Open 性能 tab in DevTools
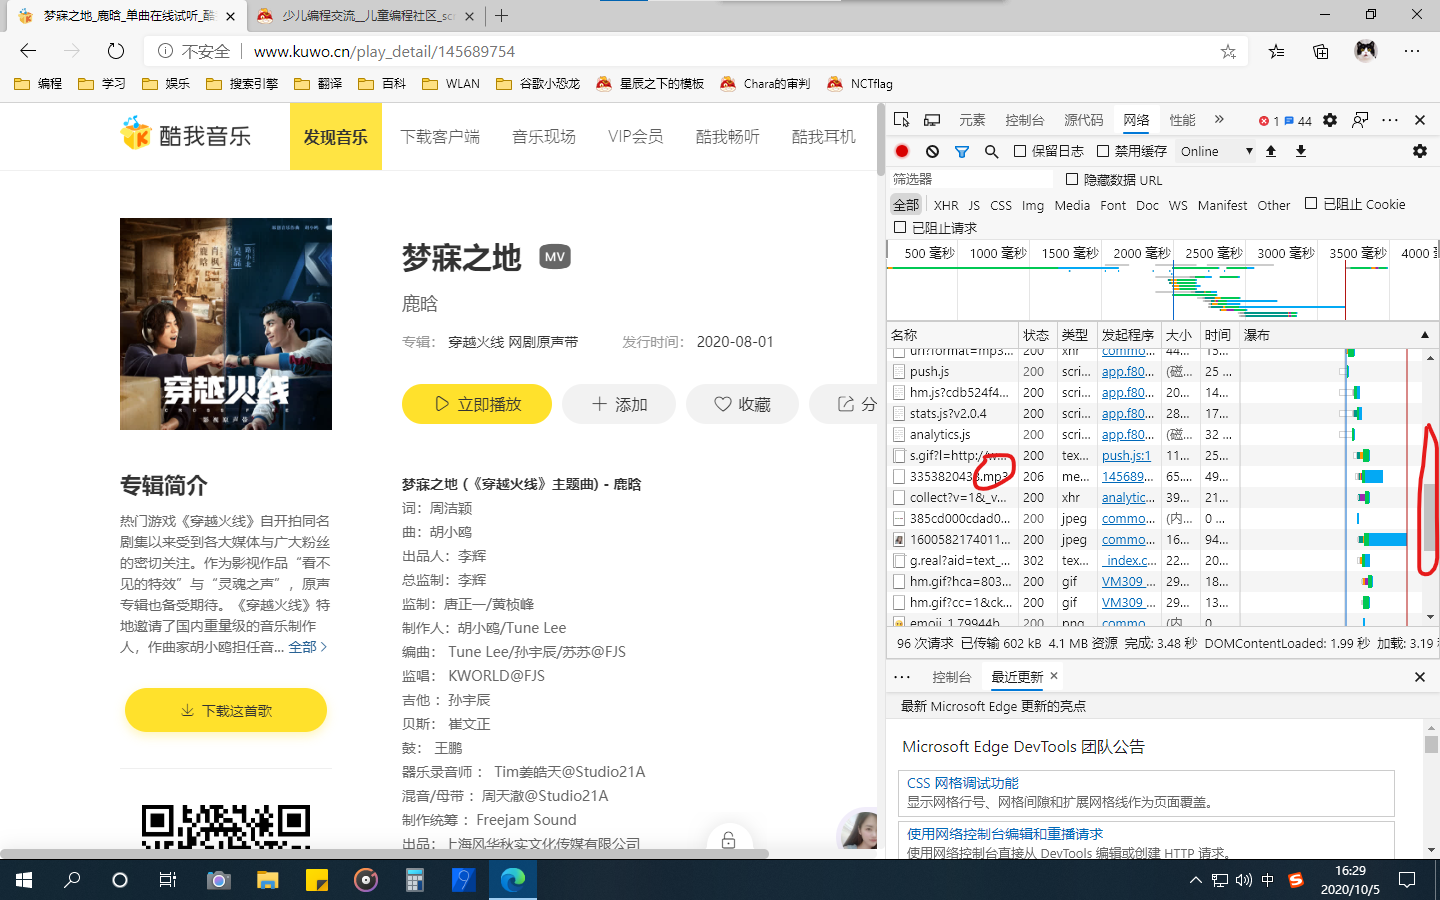The height and width of the screenshot is (900, 1440). click(x=1183, y=120)
